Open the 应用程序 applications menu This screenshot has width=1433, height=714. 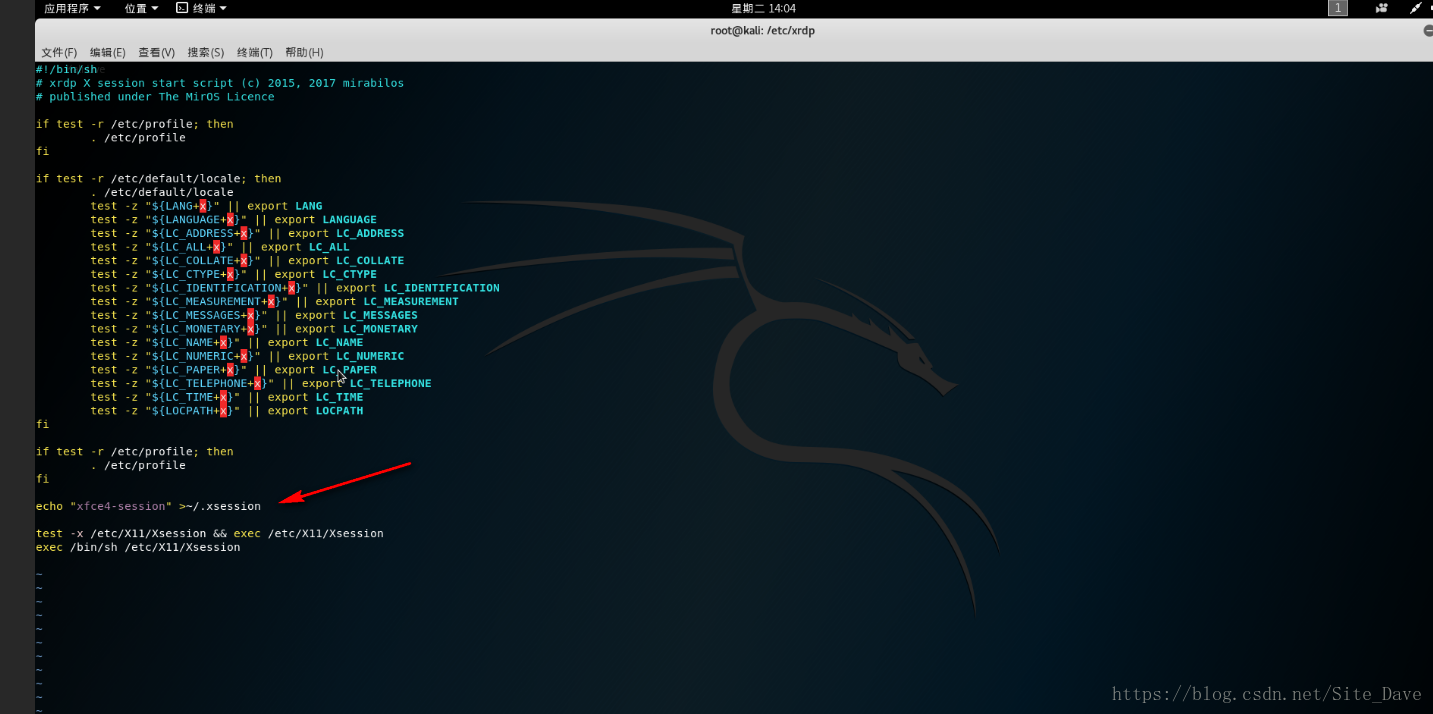(x=72, y=8)
